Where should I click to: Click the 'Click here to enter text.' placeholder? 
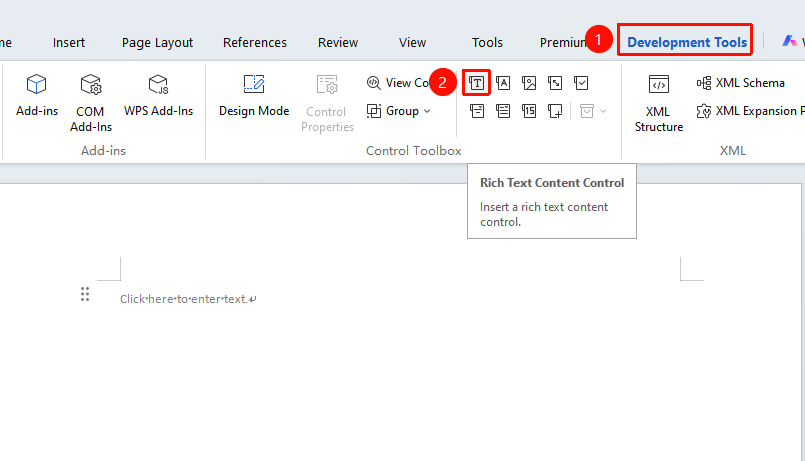pos(183,299)
